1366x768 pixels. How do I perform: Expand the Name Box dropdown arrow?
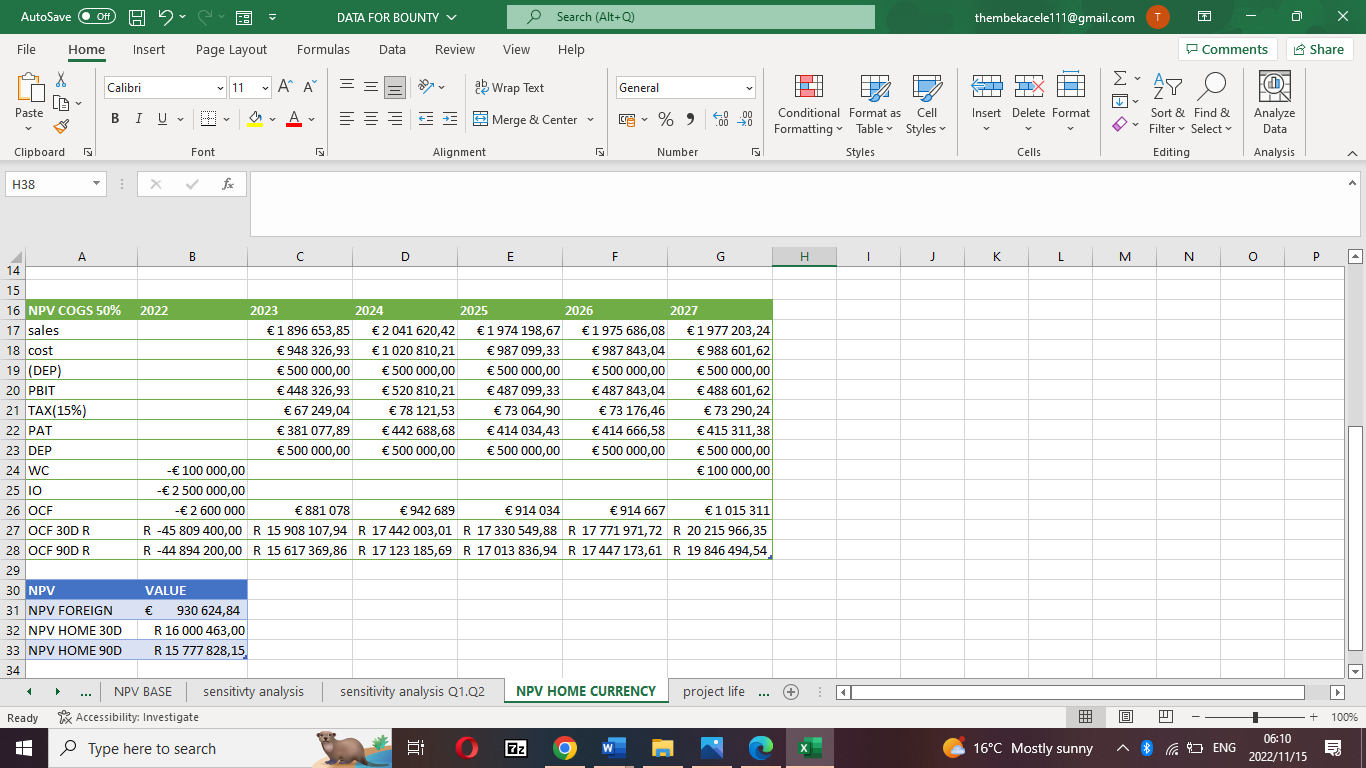[x=96, y=184]
